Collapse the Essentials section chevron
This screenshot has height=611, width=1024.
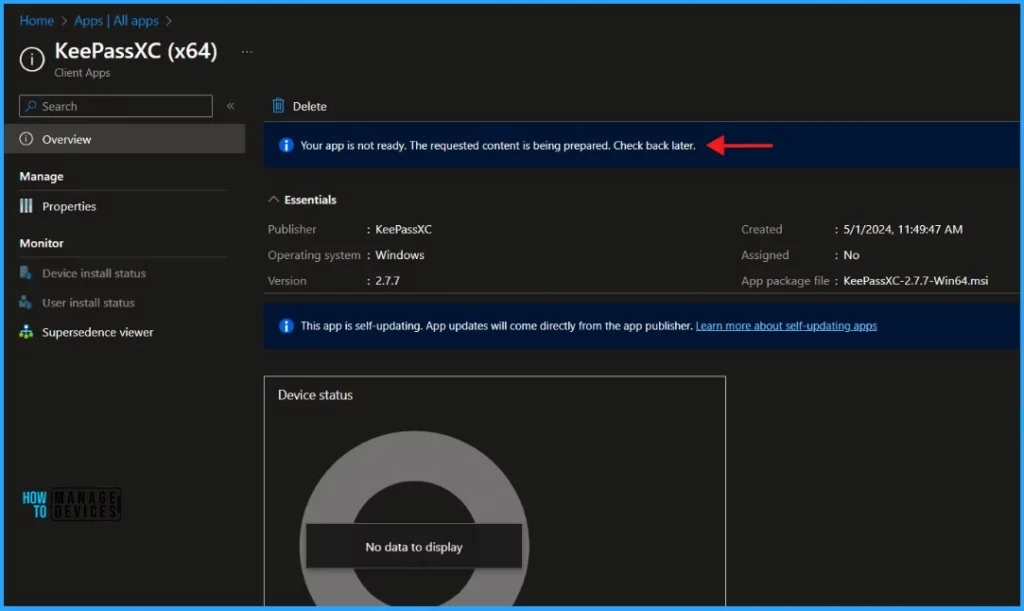[274, 199]
